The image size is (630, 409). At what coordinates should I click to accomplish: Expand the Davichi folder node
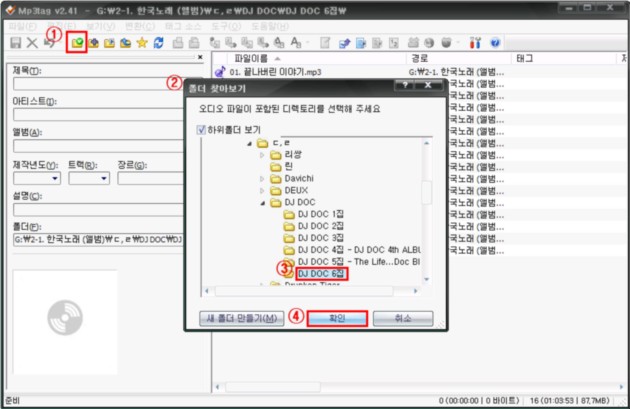click(x=262, y=178)
